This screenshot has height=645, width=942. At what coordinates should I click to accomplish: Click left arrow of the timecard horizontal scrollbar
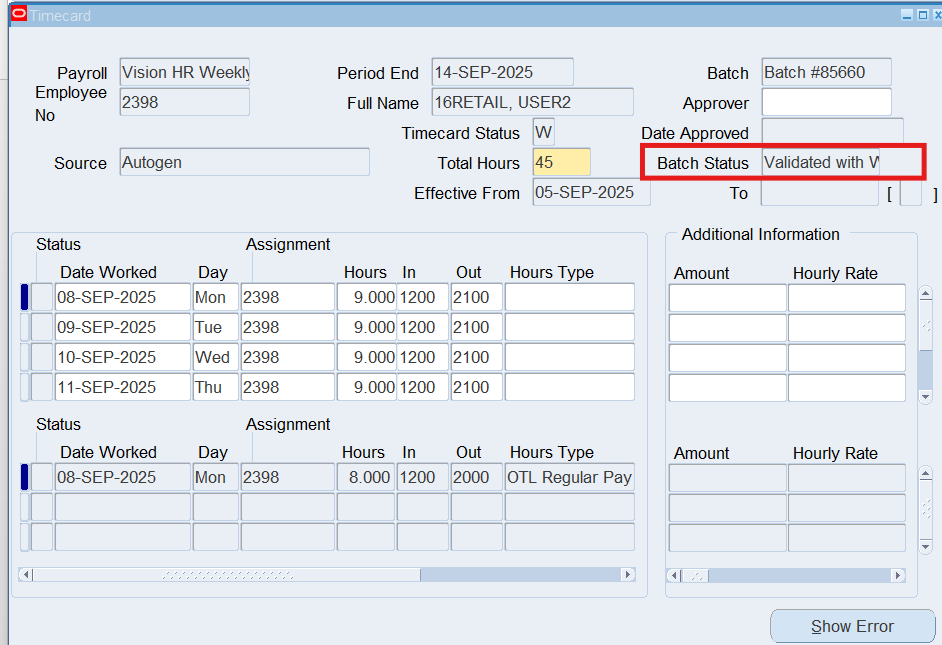coord(26,575)
